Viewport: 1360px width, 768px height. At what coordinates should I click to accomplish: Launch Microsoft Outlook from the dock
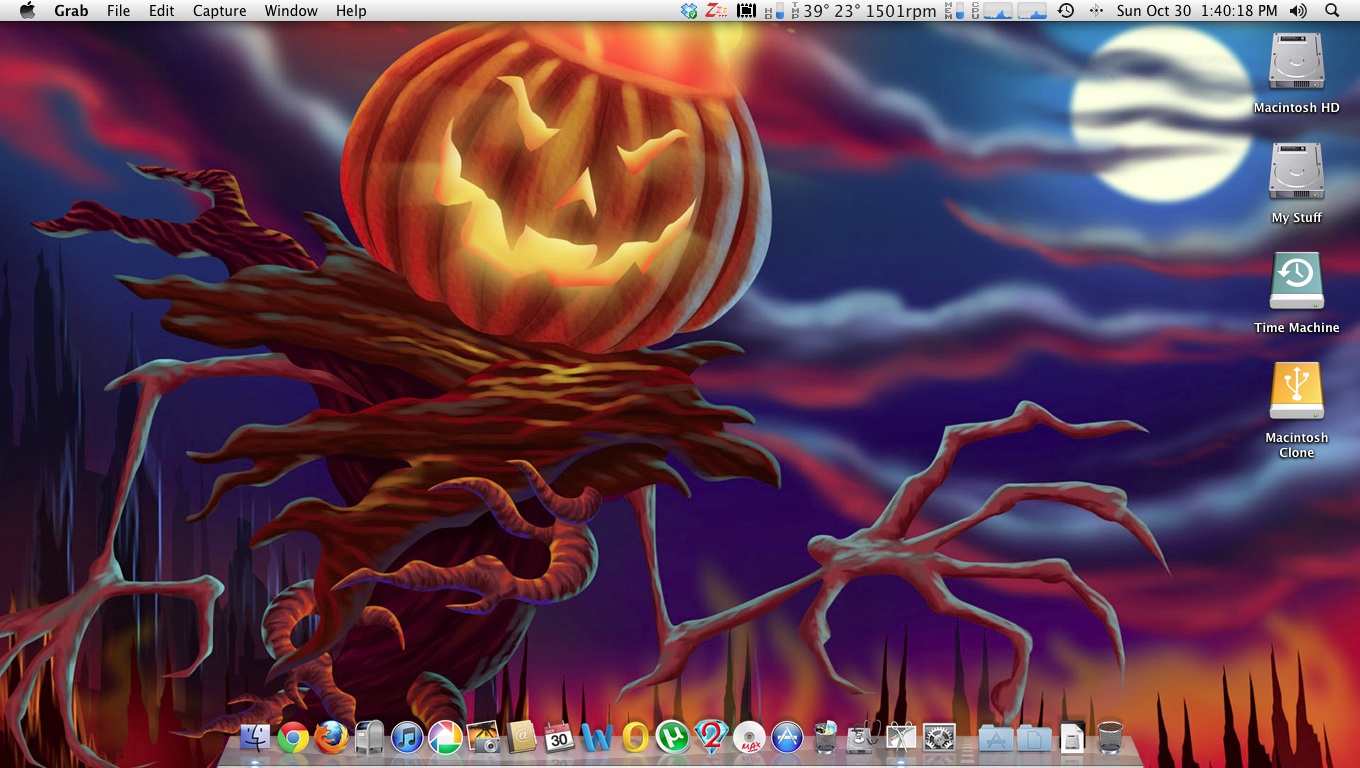pyautogui.click(x=635, y=738)
